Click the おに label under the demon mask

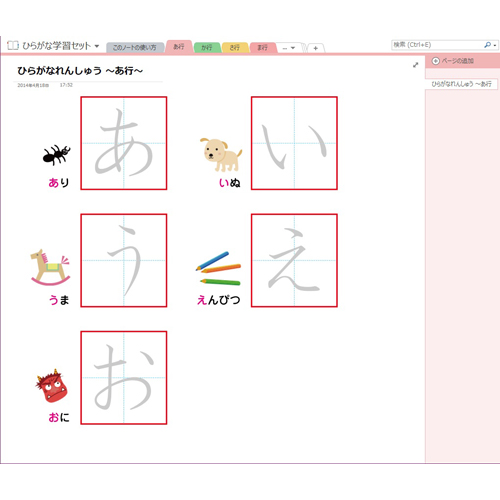[59, 417]
